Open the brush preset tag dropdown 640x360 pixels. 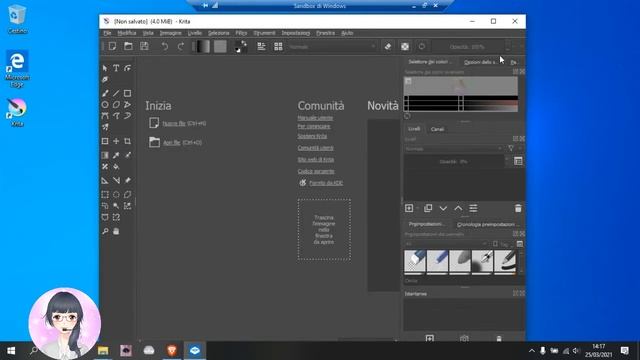click(446, 244)
